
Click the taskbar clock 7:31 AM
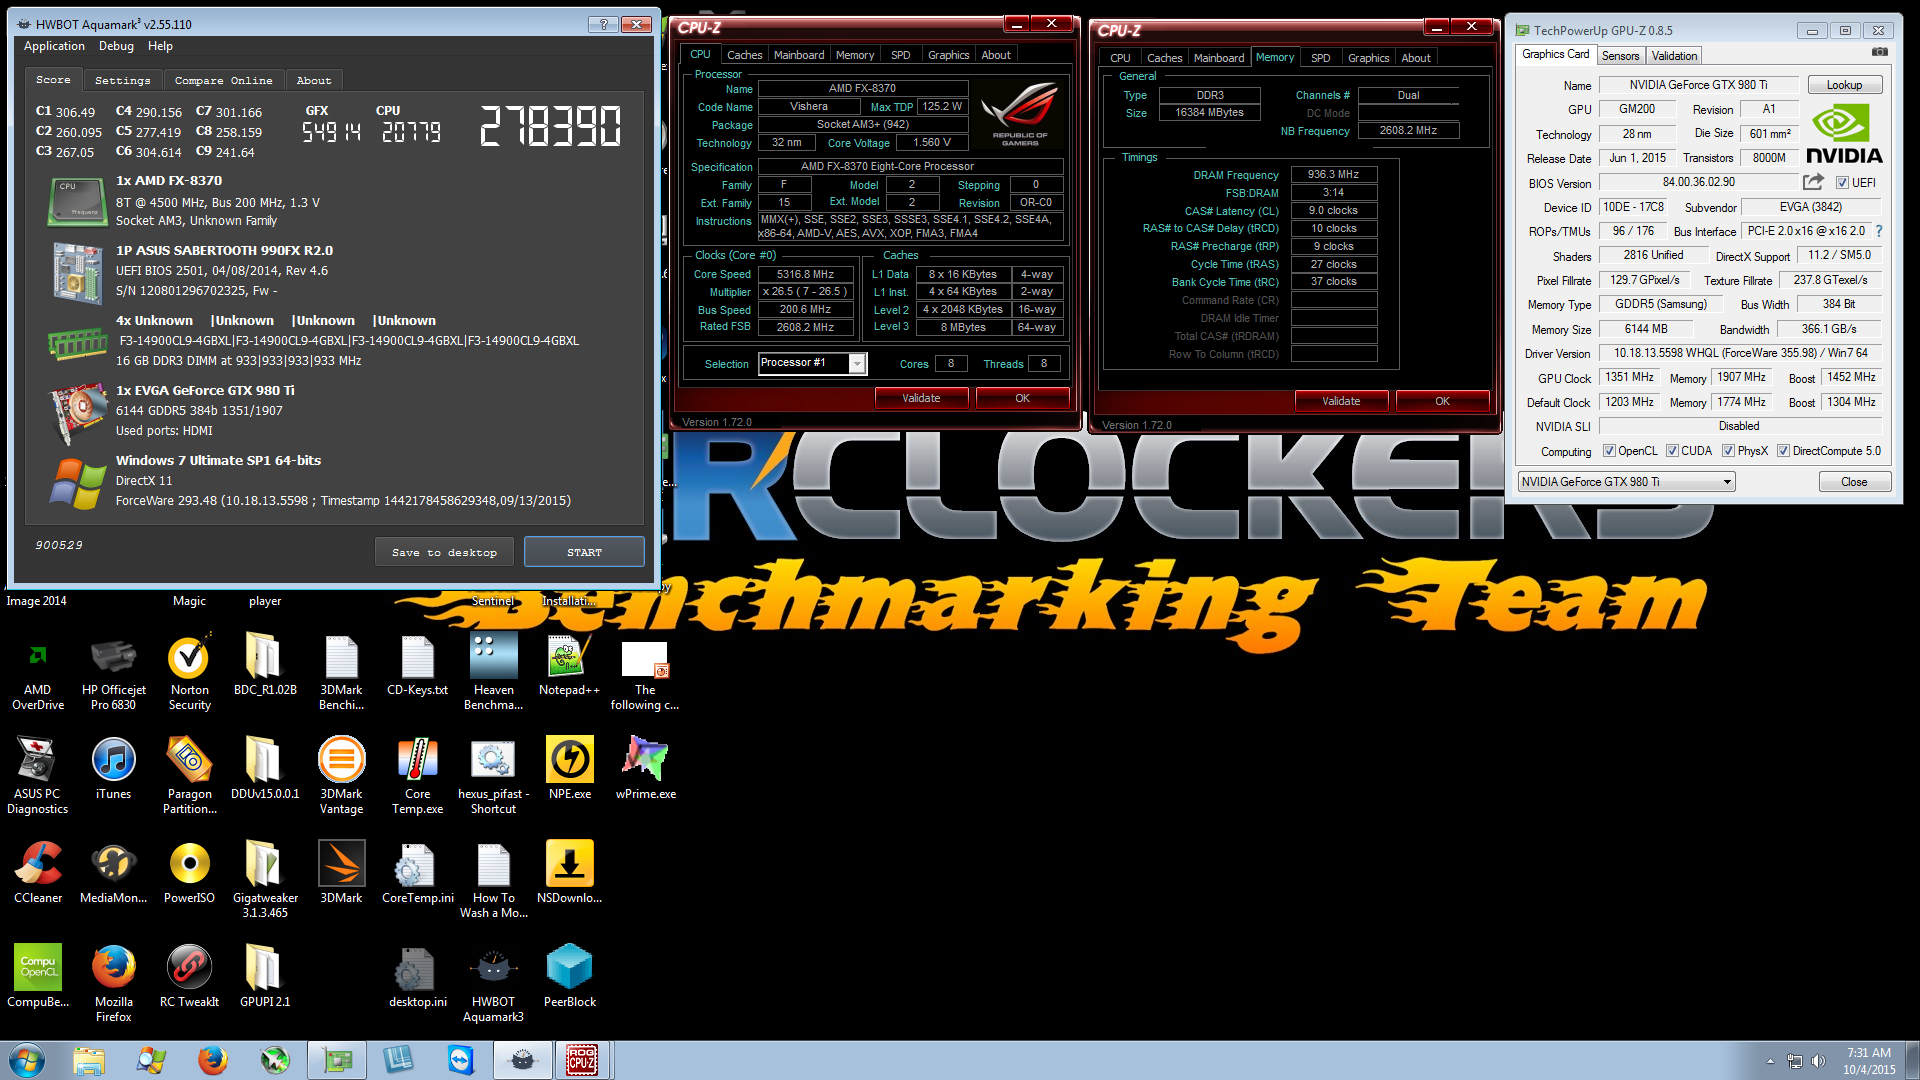[x=1869, y=1052]
